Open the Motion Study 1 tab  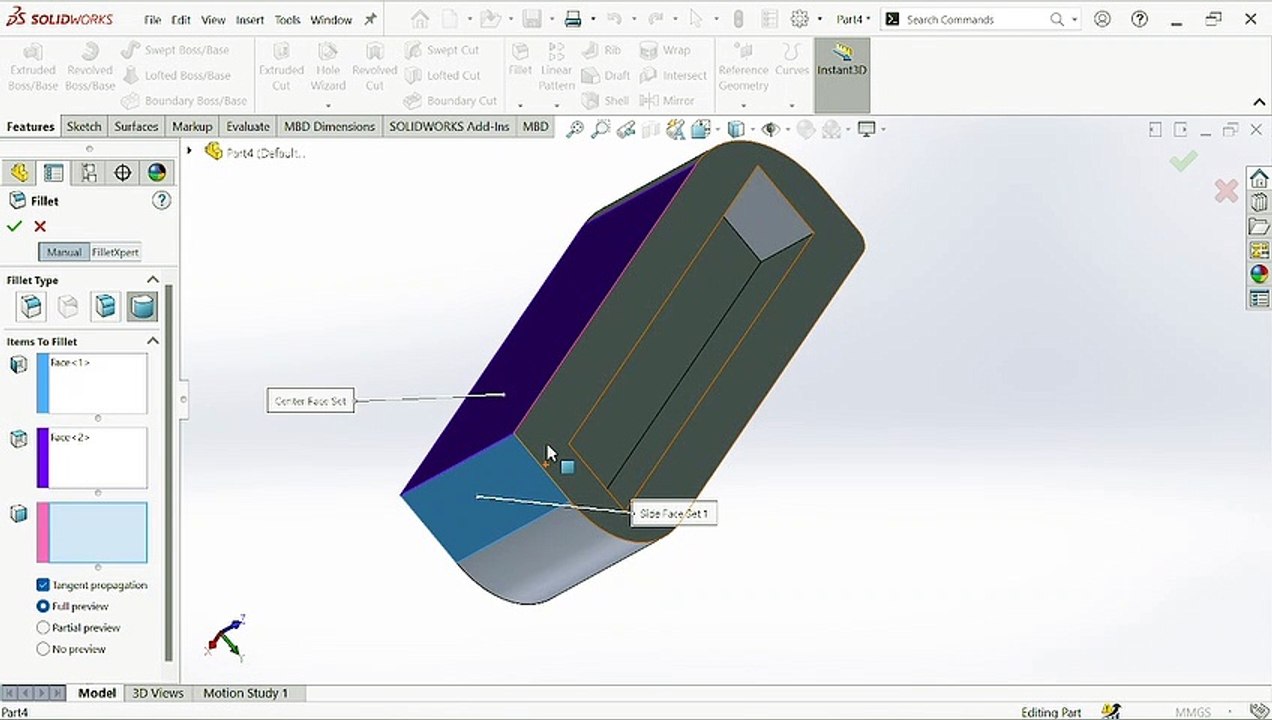245,693
